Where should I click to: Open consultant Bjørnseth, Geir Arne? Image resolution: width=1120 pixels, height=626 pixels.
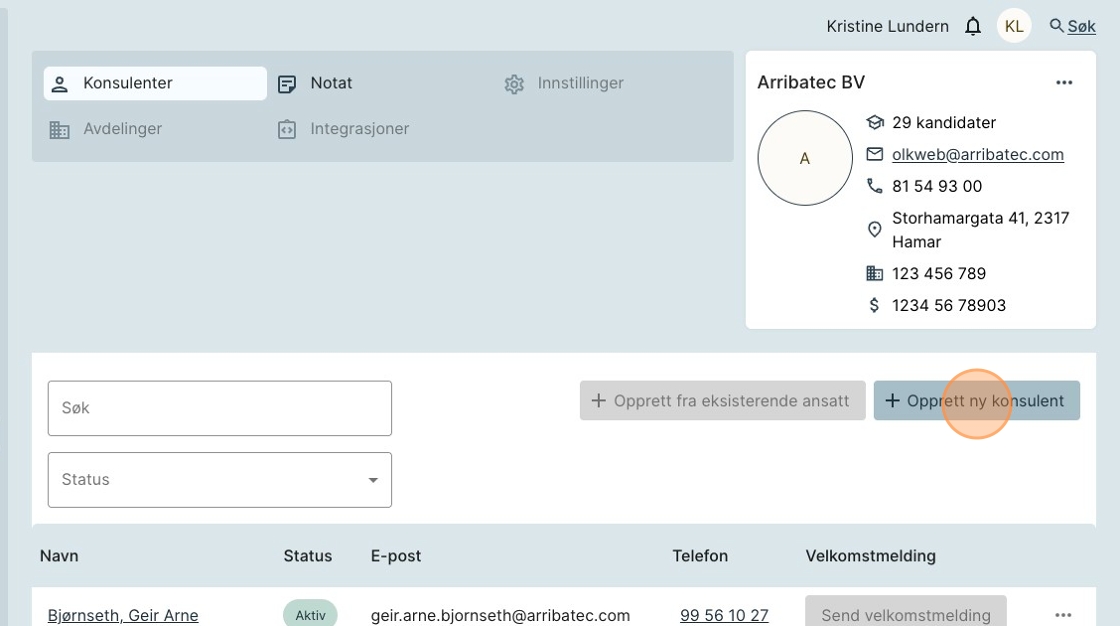tap(123, 615)
